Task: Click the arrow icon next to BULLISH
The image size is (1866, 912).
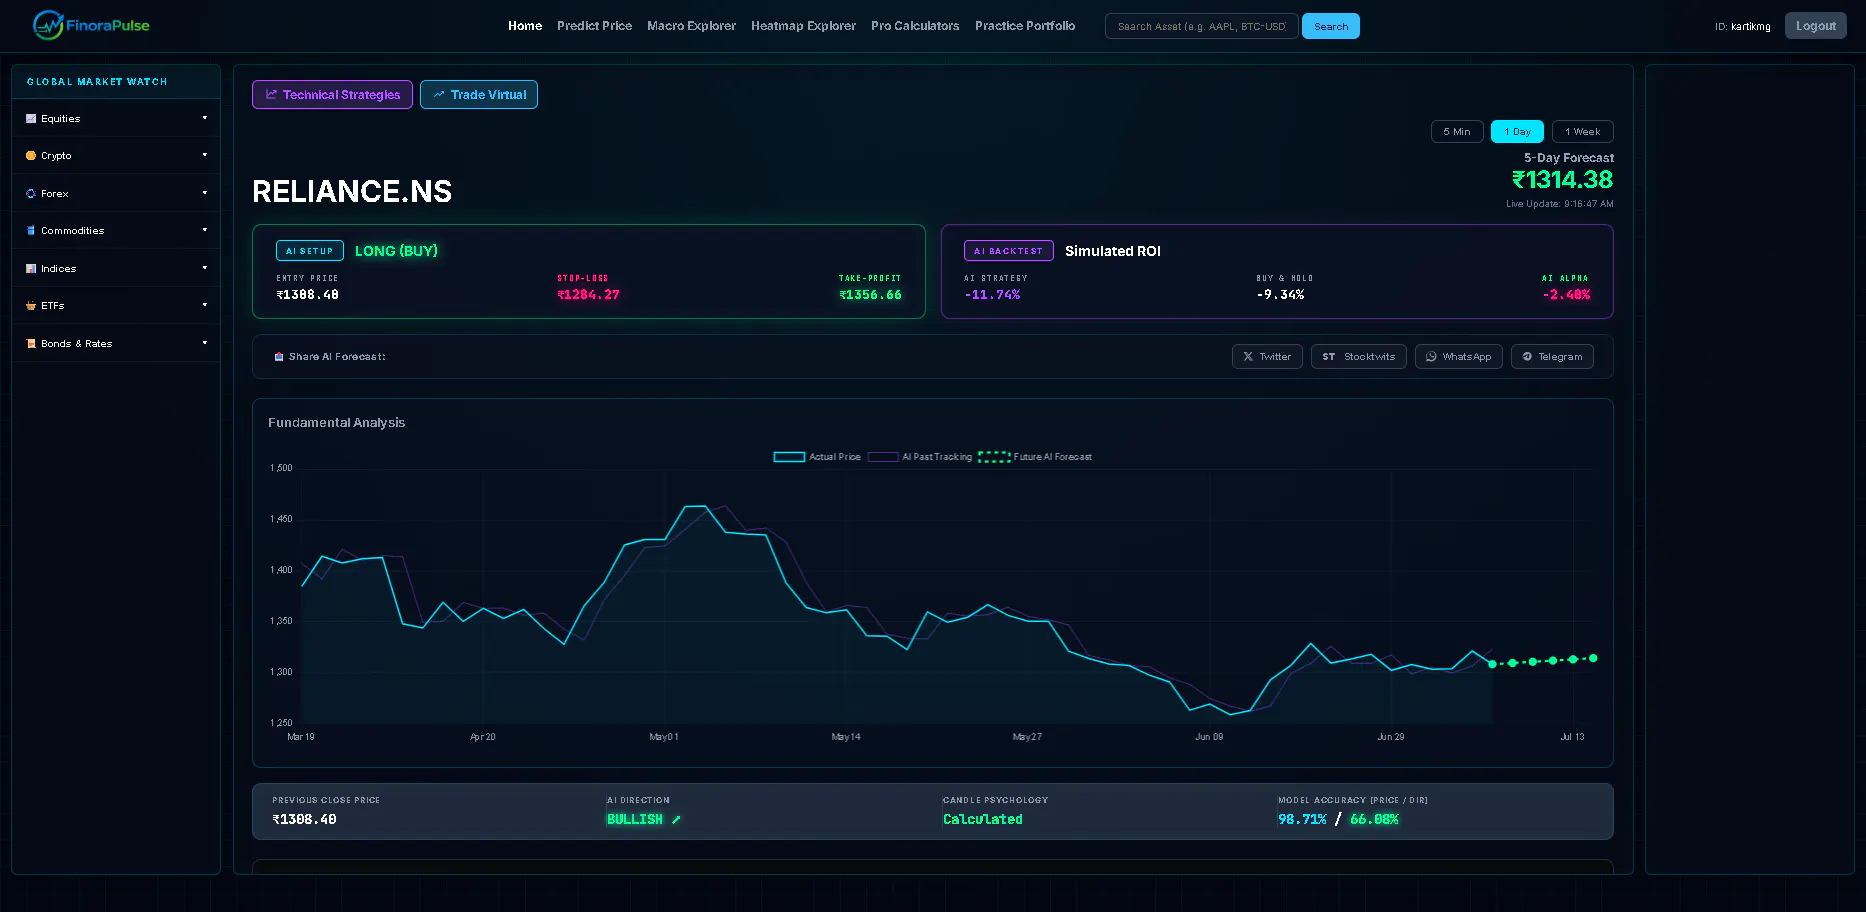Action: click(x=676, y=820)
